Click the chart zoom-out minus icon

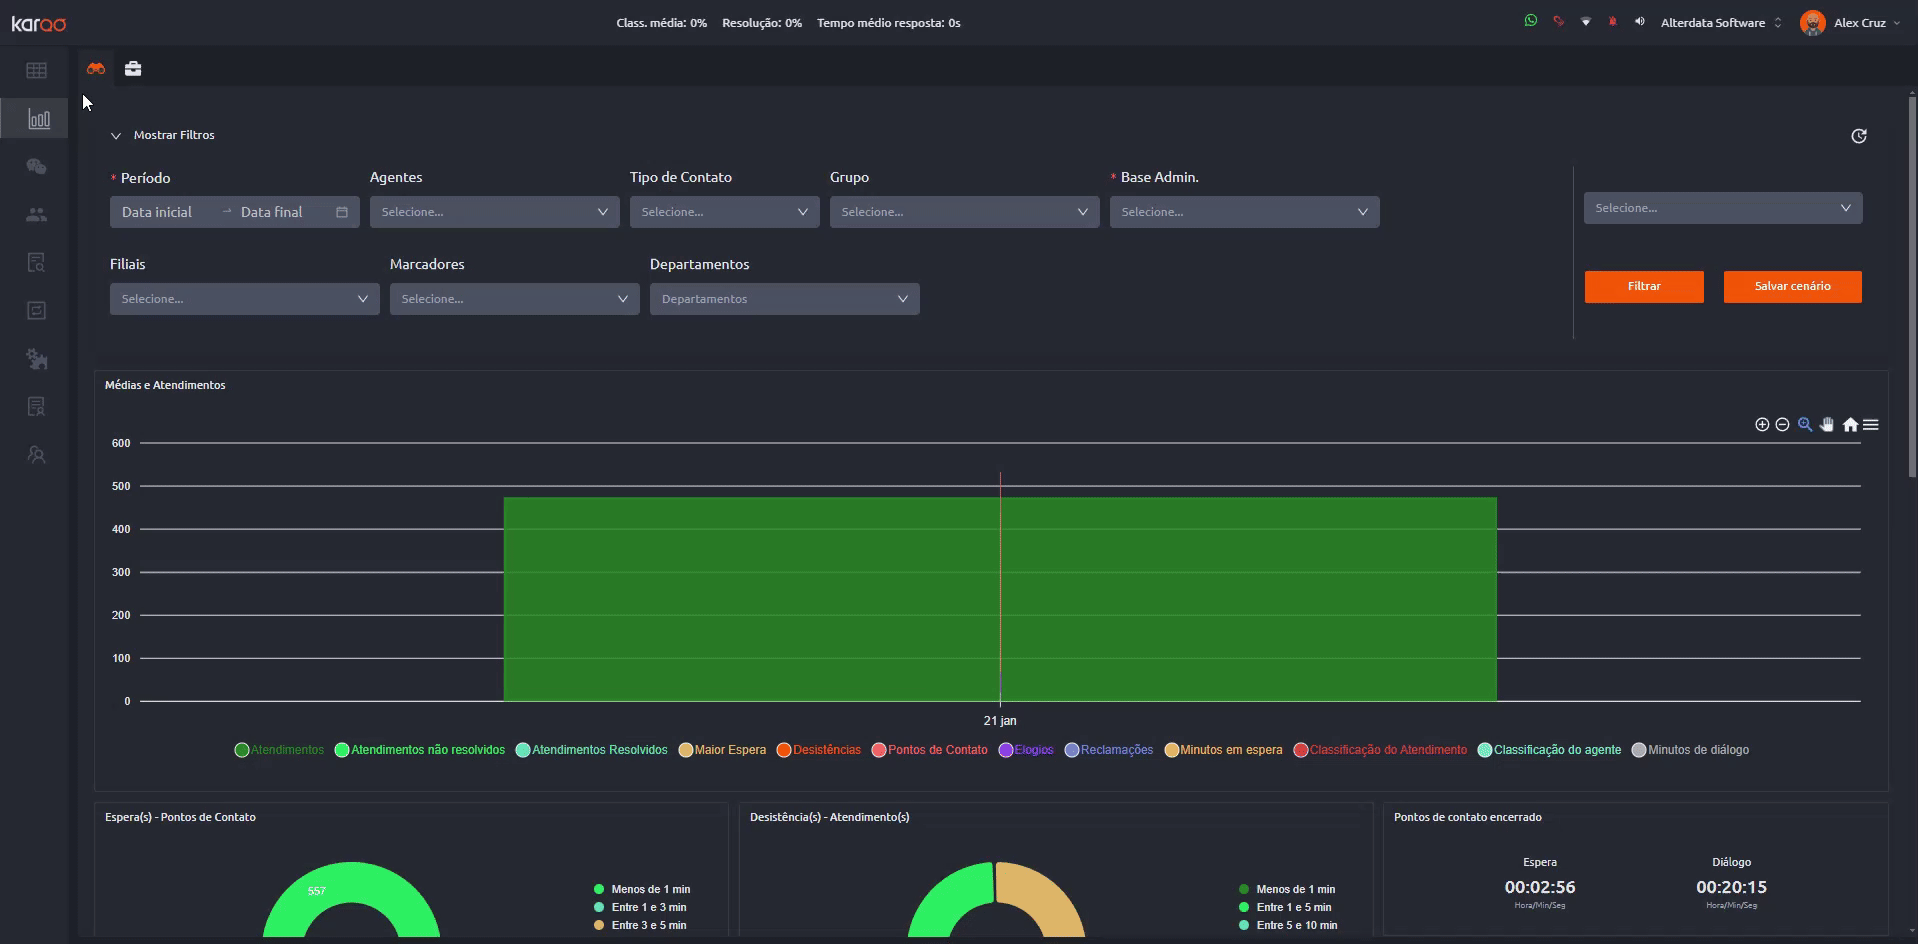pyautogui.click(x=1782, y=425)
